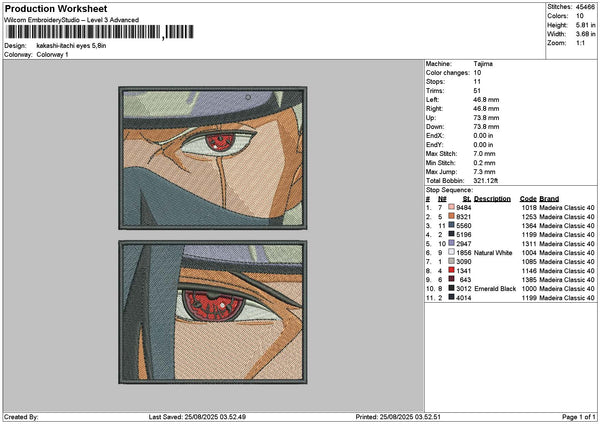Viewport: 600px width, 424px height.
Task: Click the red swatch beside stitch count 1341
Action: 452,270
